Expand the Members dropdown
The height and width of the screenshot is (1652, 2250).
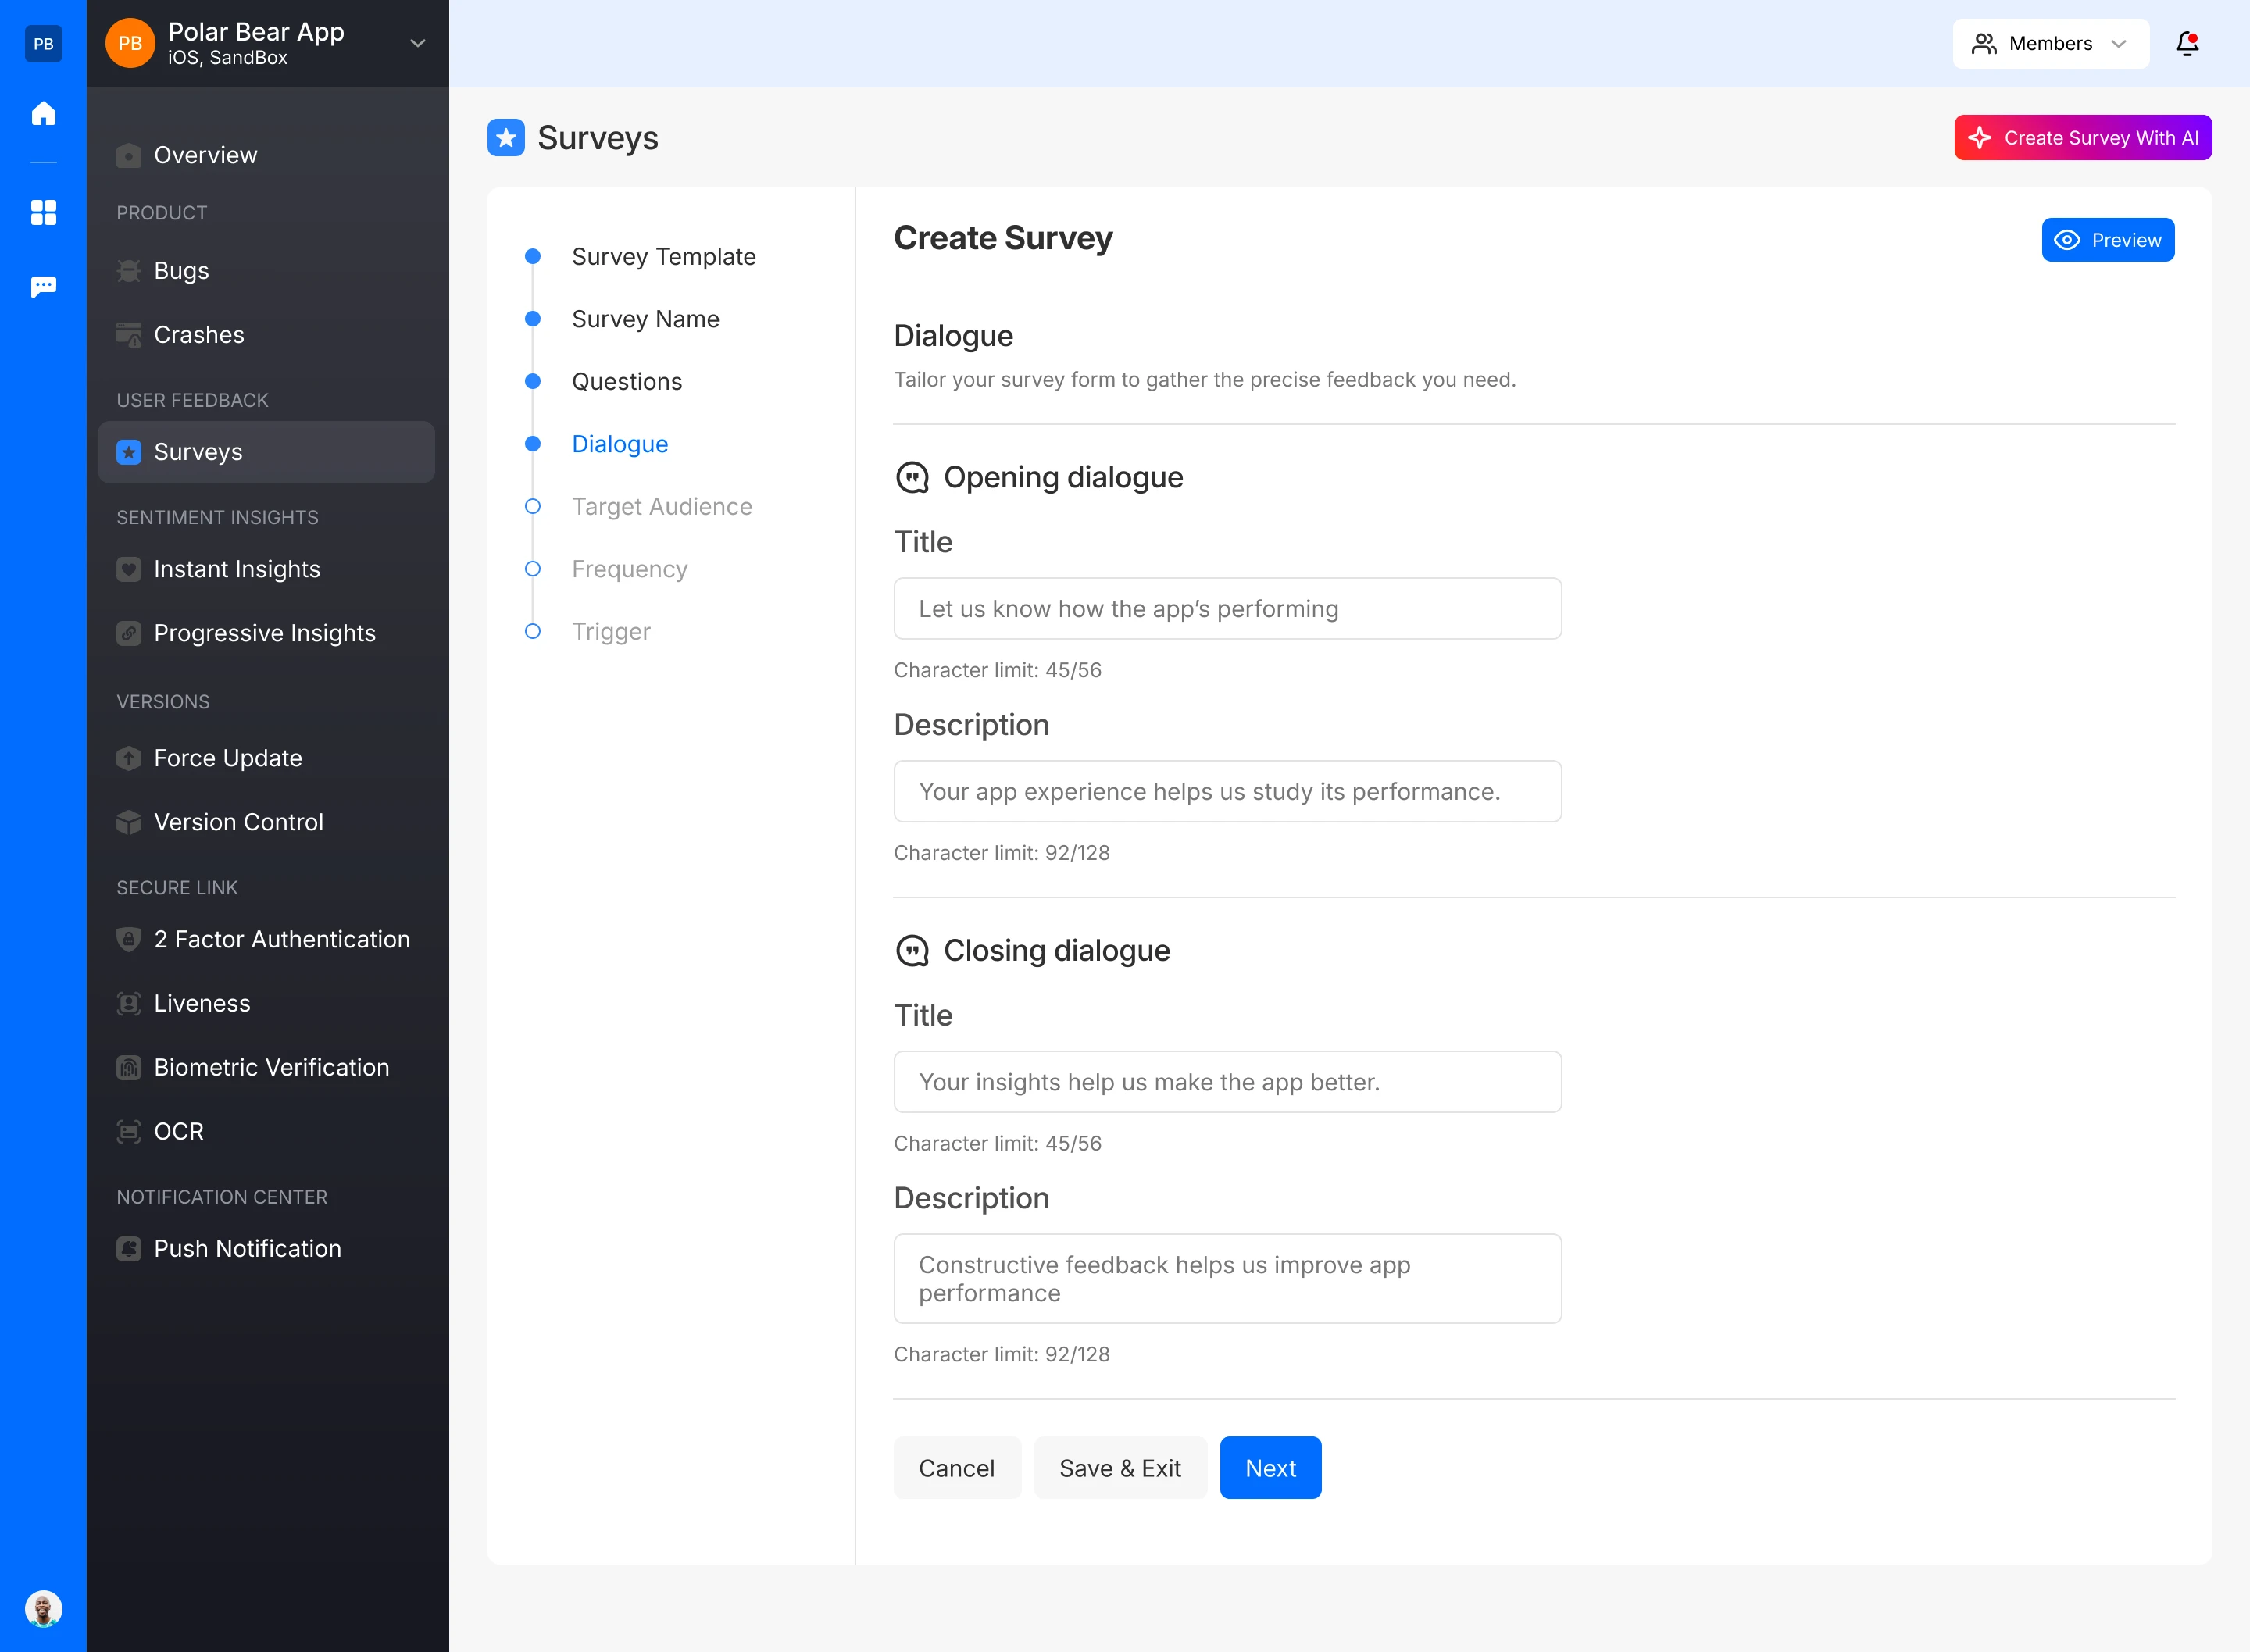pyautogui.click(x=2050, y=43)
